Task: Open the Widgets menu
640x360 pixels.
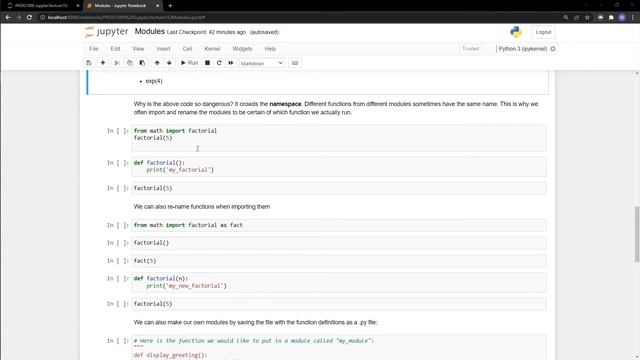Action: coord(242,49)
